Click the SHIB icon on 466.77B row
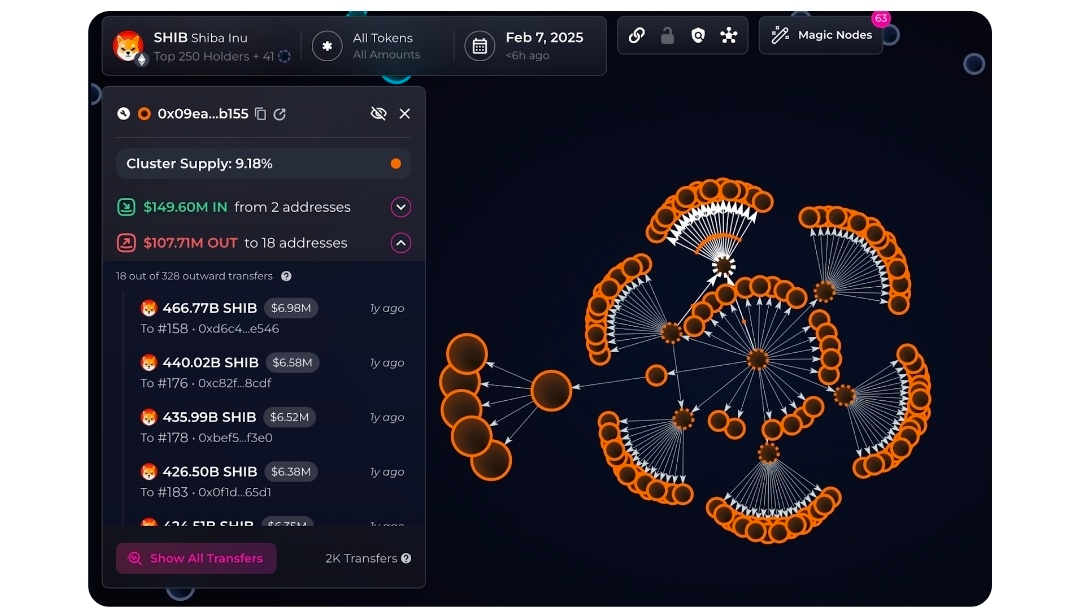Screen dimensions: 1080x607 149,308
